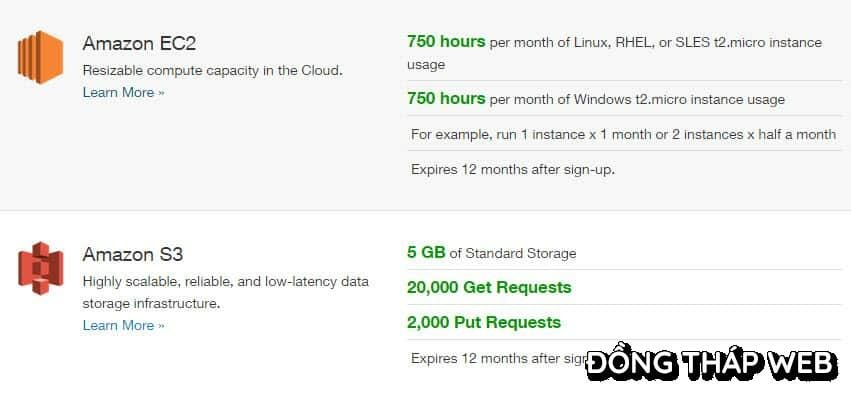Screen dimensions: 851x394
Task: Click the 750 hours Linux t2.micro line
Action: 614,53
